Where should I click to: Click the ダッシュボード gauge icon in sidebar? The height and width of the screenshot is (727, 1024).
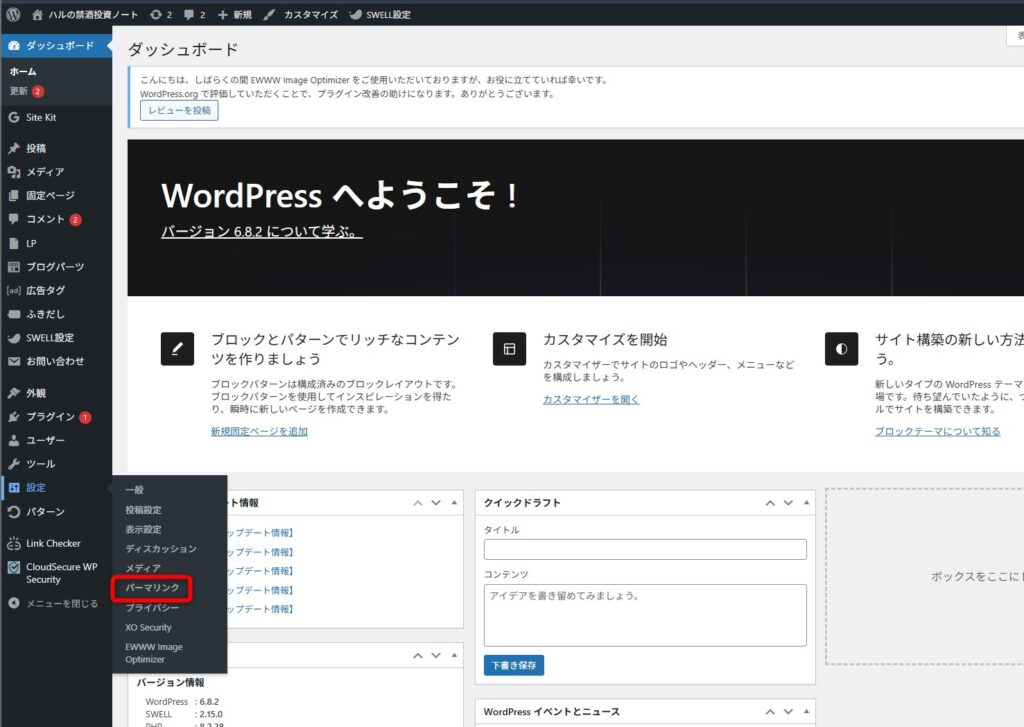[x=14, y=45]
